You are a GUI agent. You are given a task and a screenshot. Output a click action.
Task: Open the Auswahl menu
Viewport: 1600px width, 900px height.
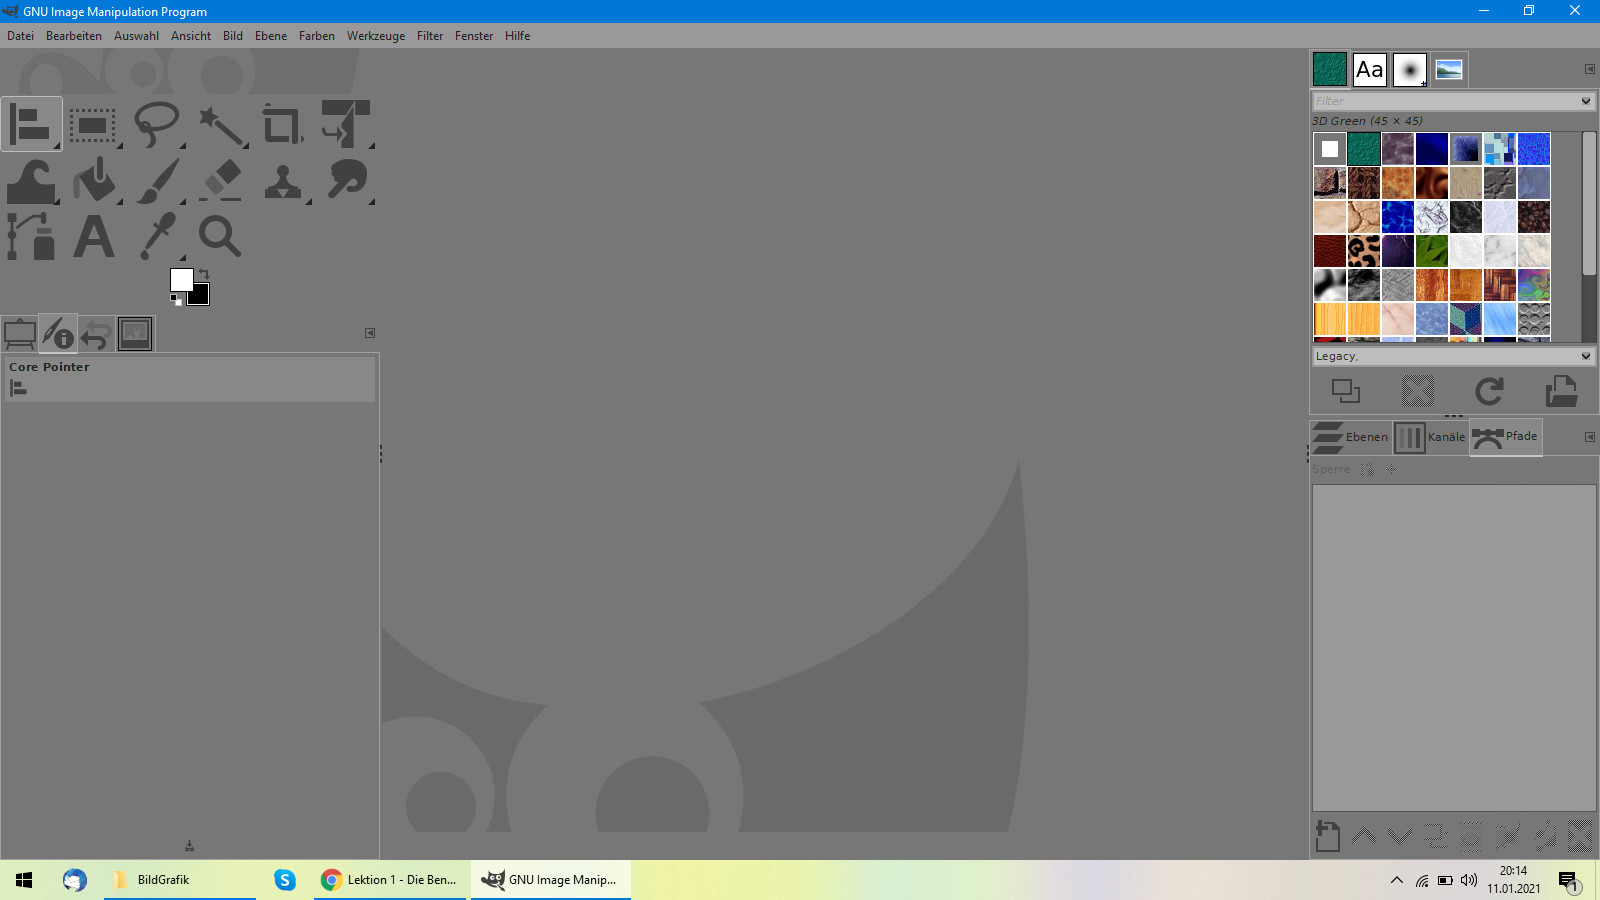pyautogui.click(x=136, y=36)
